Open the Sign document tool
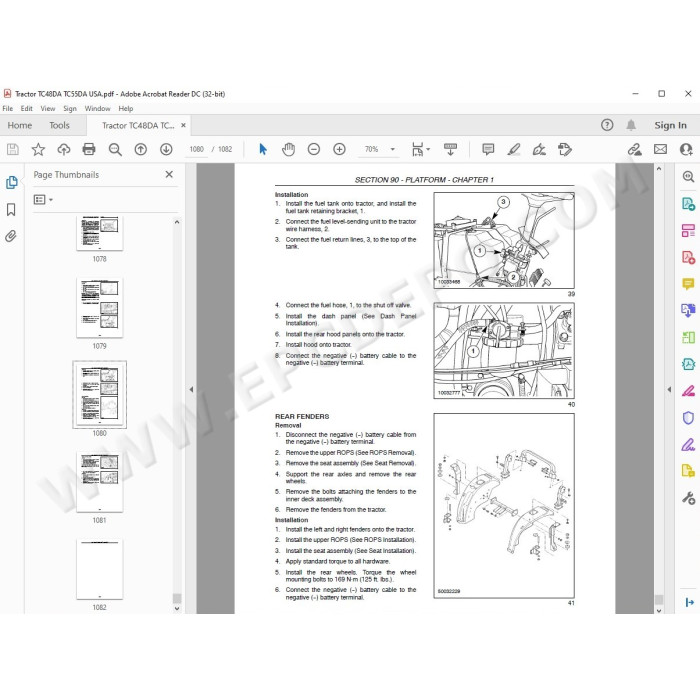700x700 pixels. pos(539,149)
